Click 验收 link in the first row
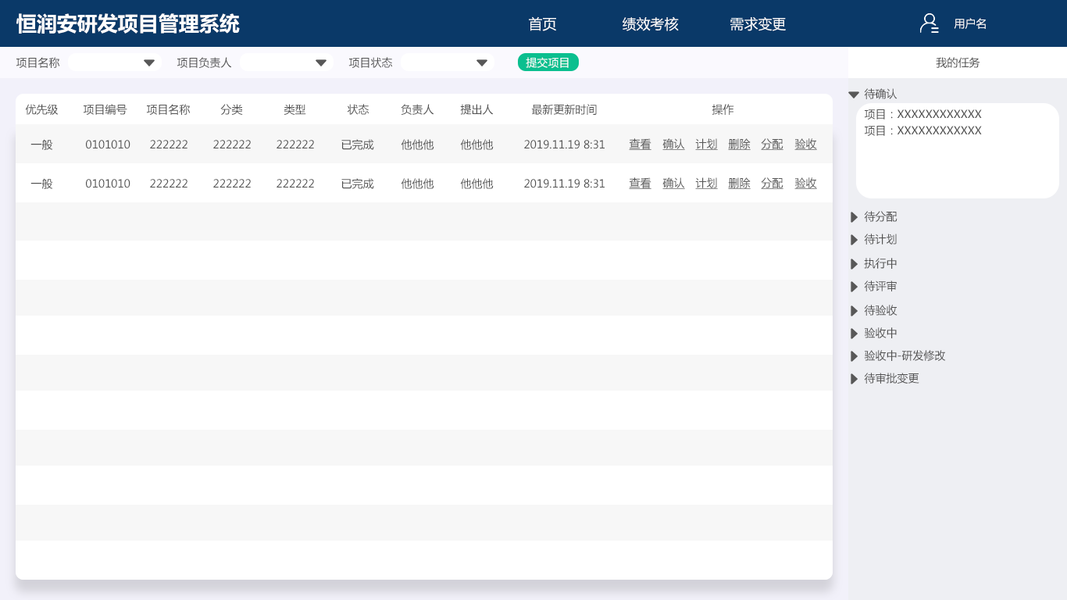 point(806,144)
